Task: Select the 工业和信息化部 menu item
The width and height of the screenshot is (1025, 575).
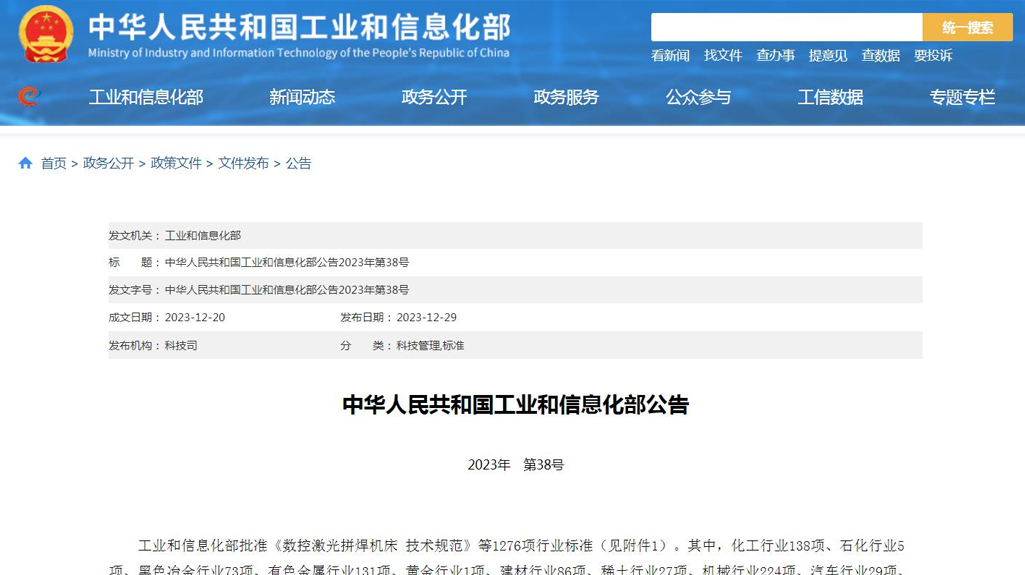Action: click(x=146, y=97)
